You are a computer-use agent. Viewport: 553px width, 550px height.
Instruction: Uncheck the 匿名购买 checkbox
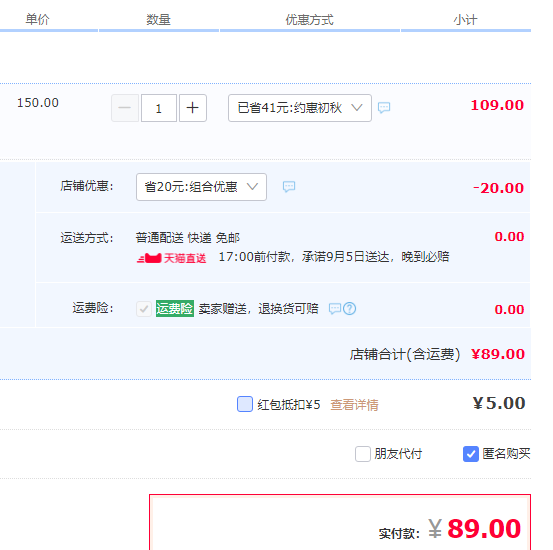coord(471,454)
